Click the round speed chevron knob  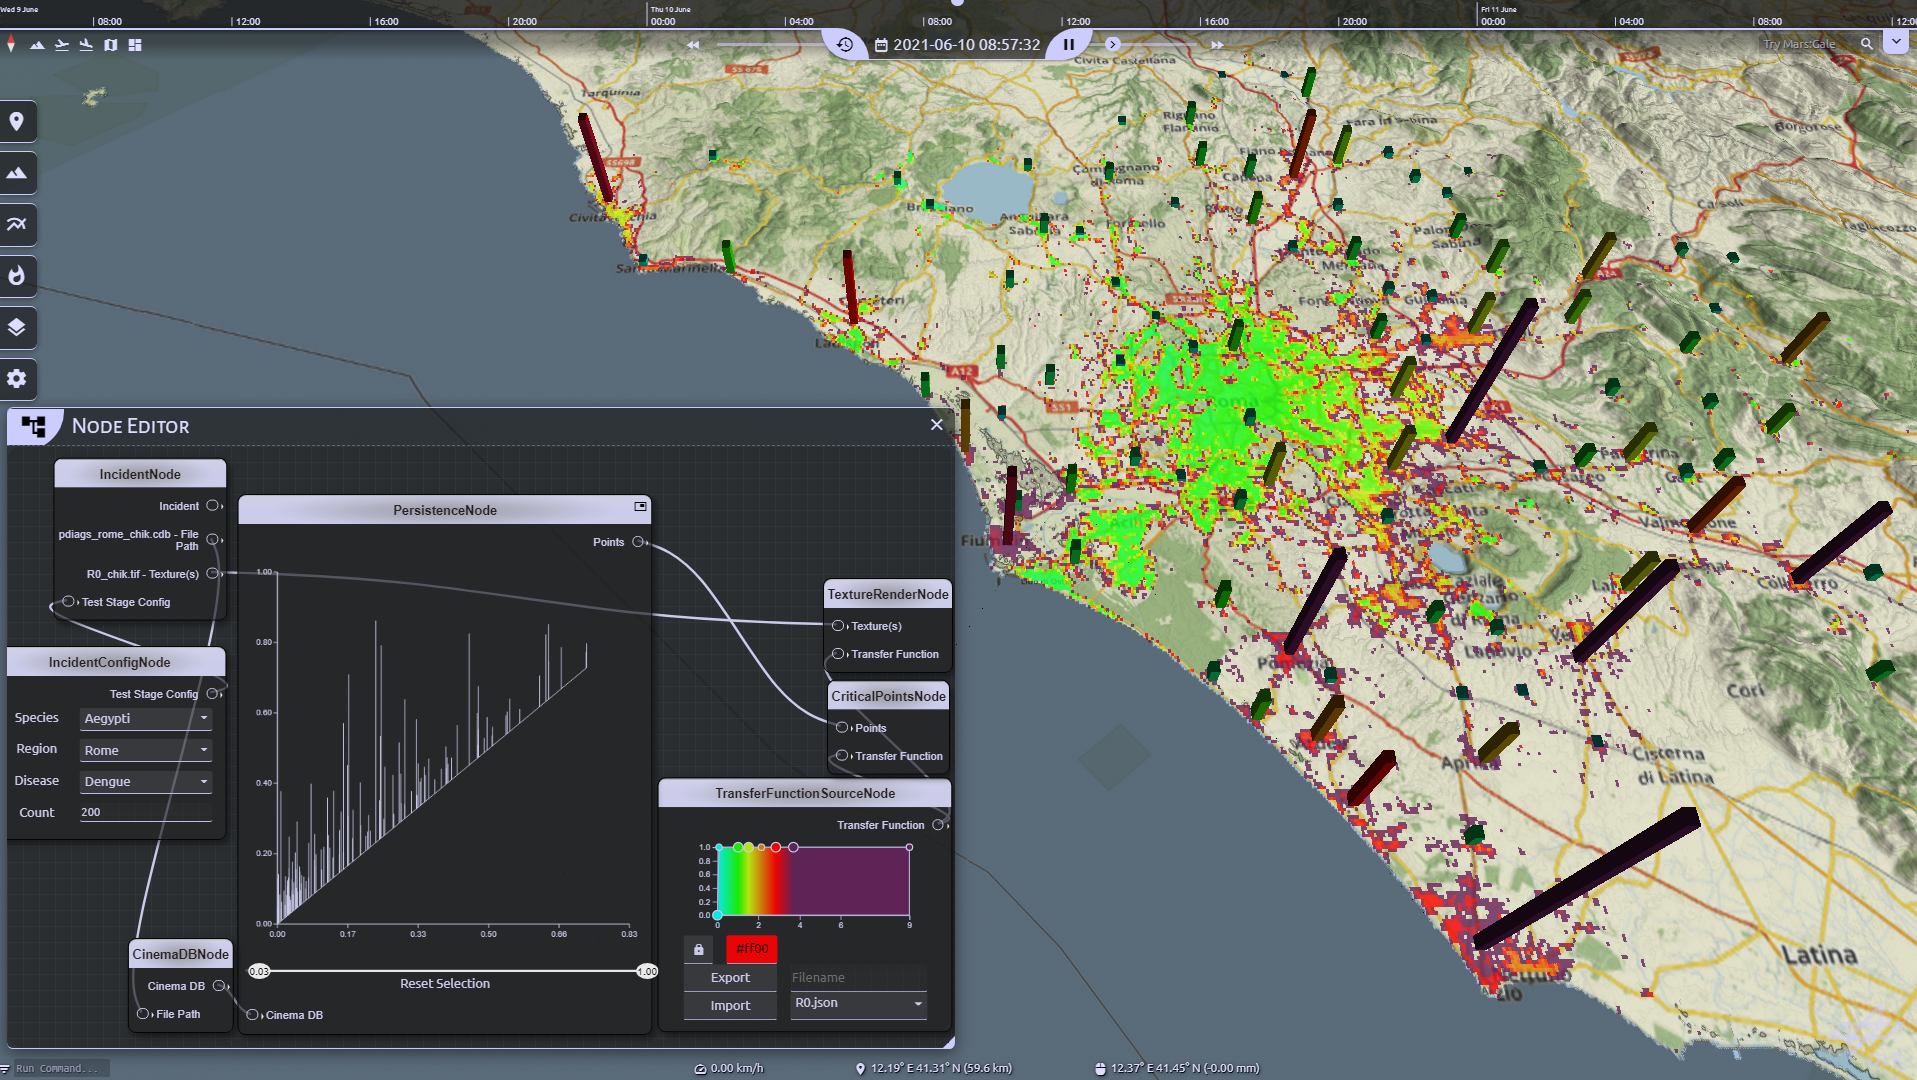1113,45
